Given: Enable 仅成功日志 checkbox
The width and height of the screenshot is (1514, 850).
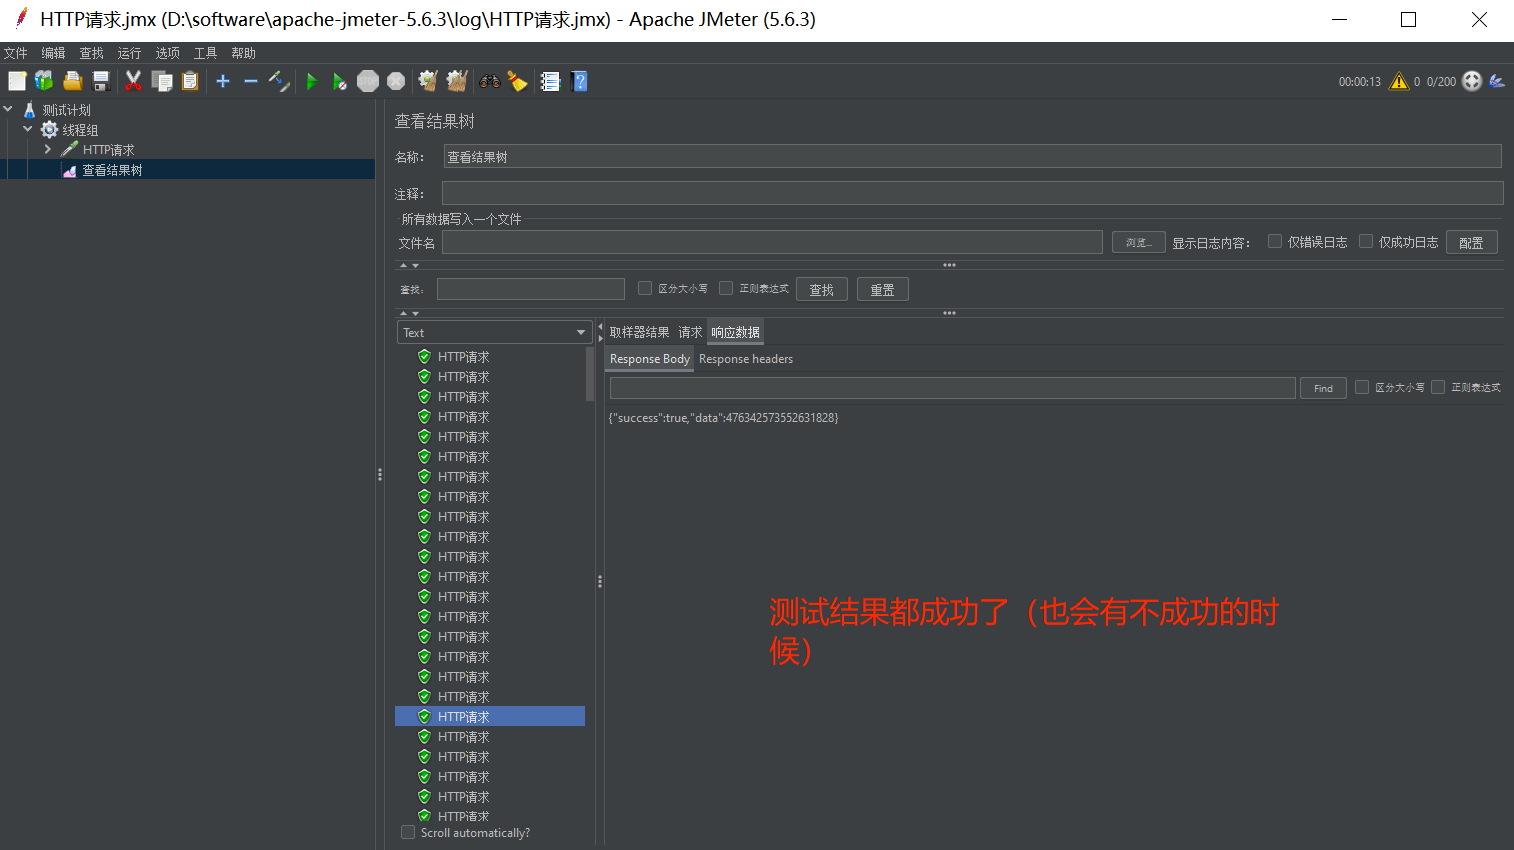Looking at the screenshot, I should [x=1366, y=241].
